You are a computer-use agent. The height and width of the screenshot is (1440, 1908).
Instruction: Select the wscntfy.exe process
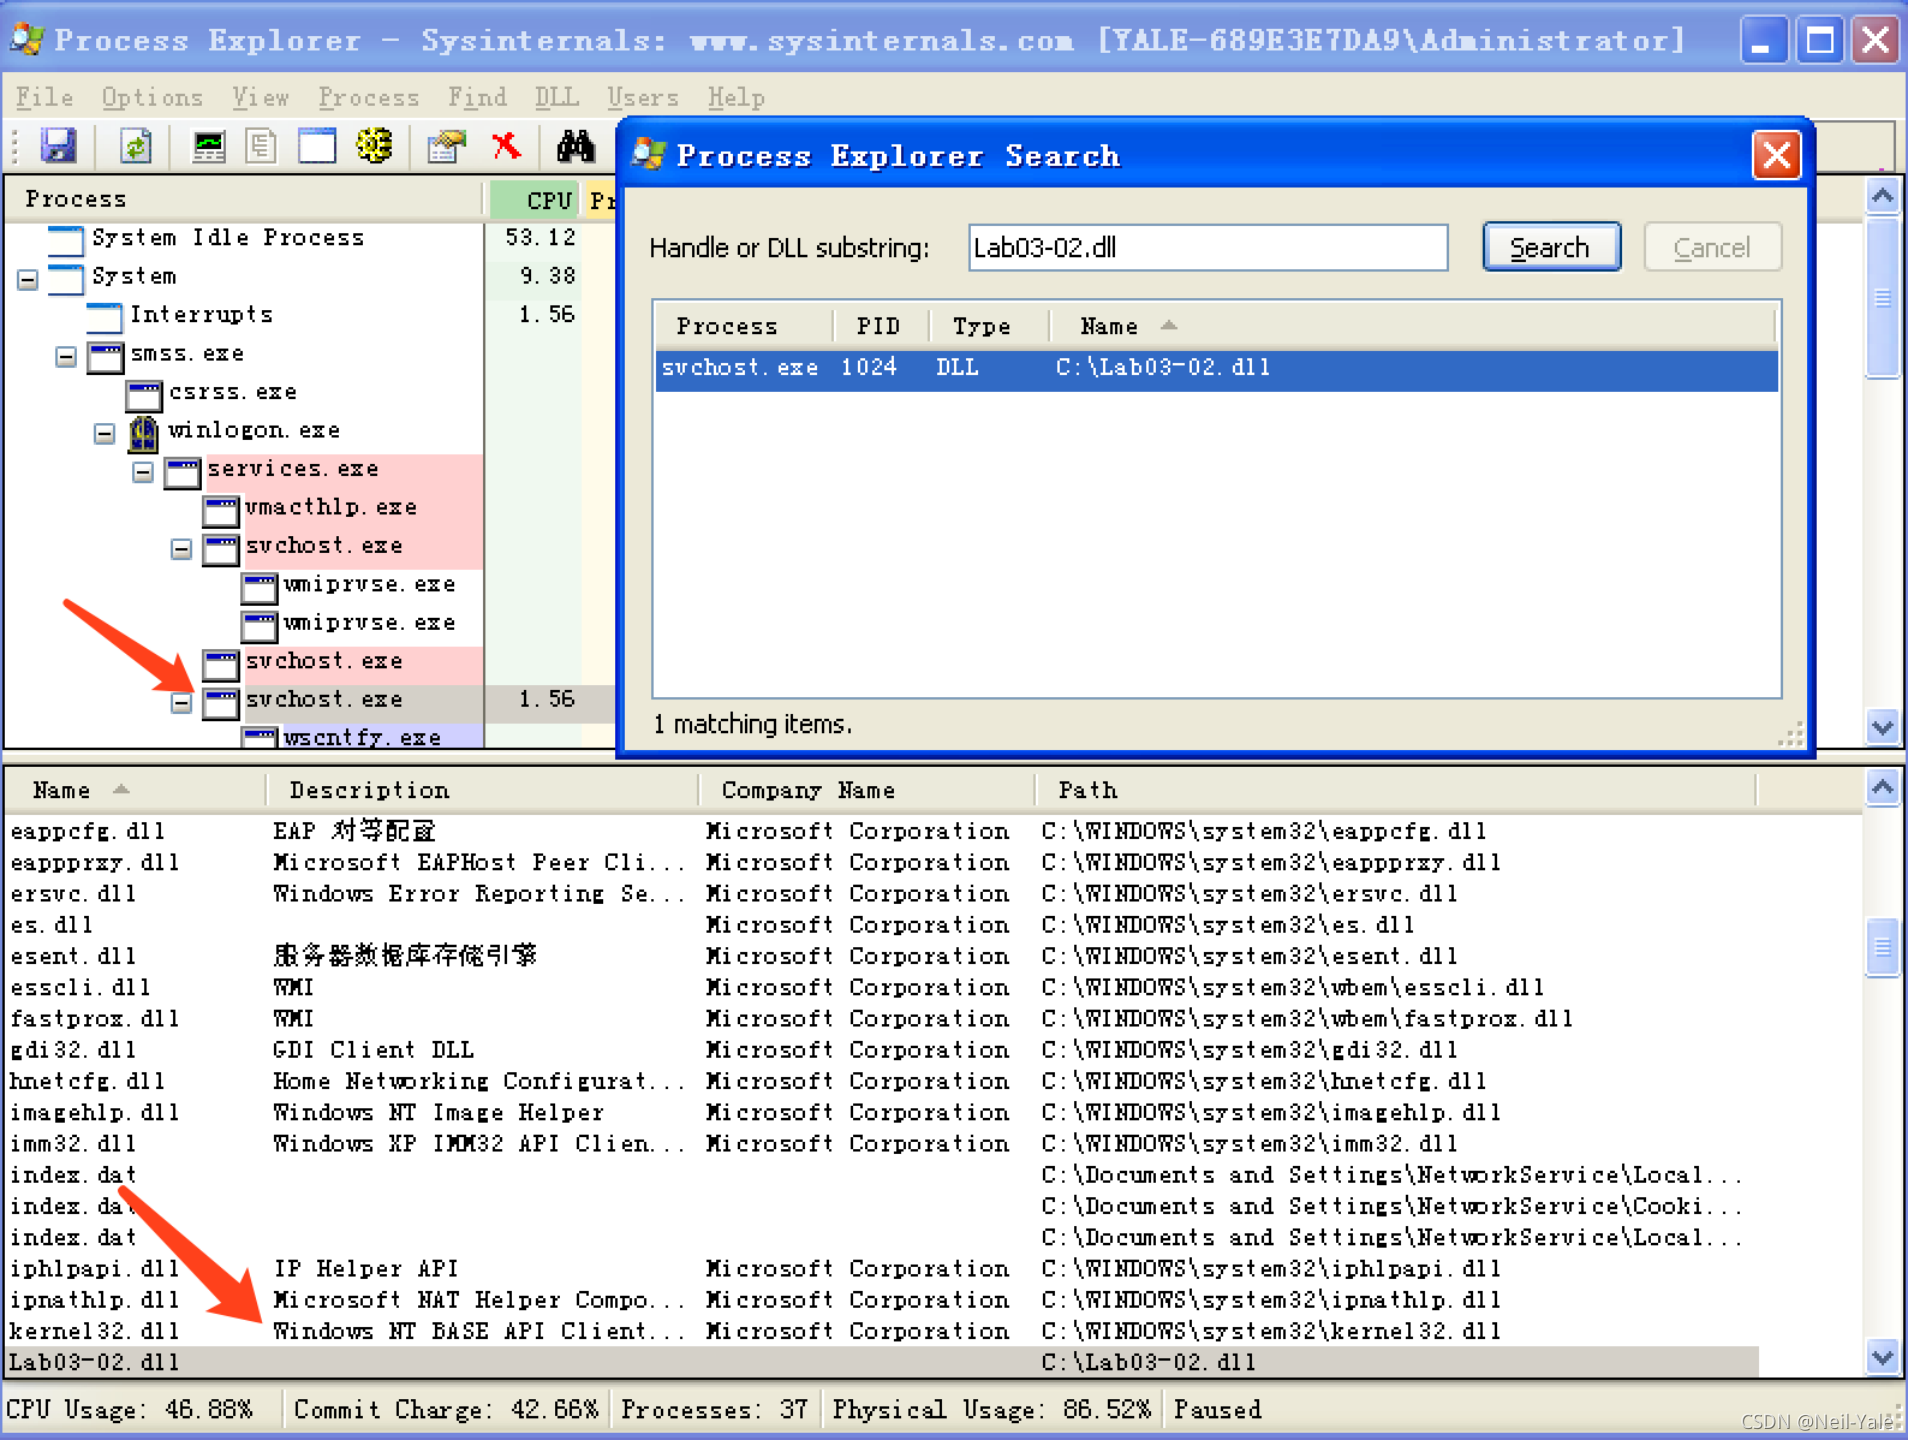pyautogui.click(x=362, y=738)
